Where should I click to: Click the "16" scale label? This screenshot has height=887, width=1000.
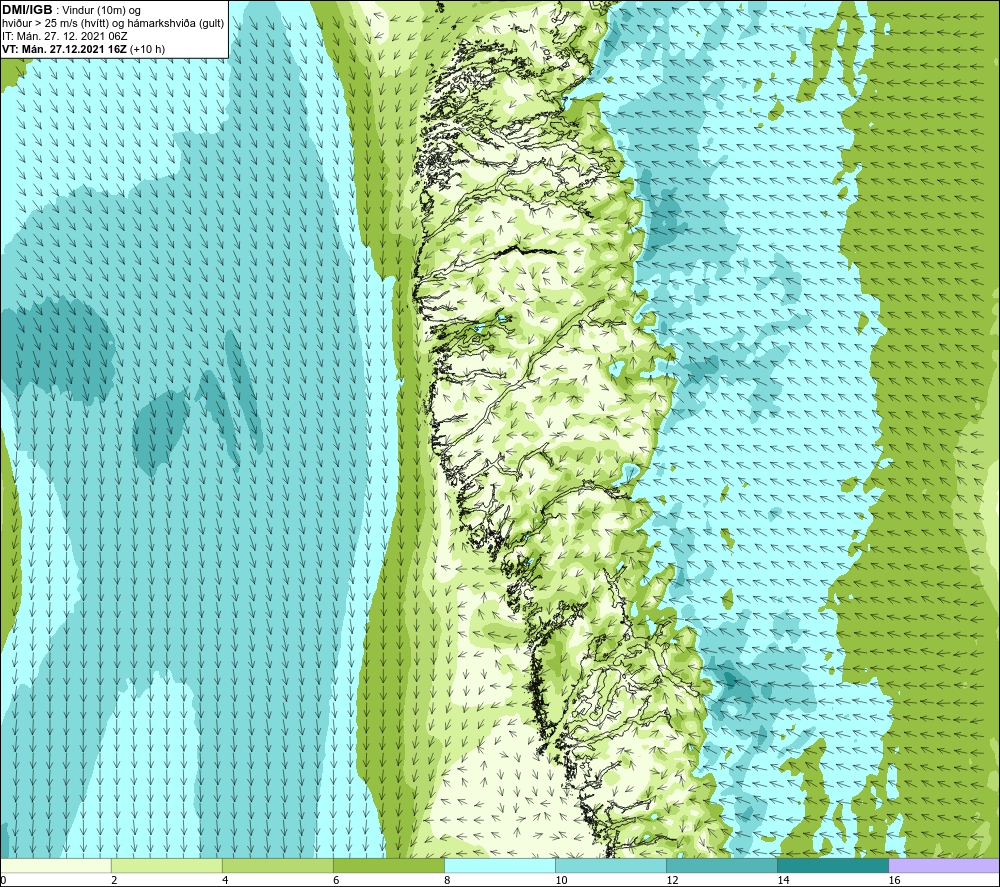click(x=894, y=881)
